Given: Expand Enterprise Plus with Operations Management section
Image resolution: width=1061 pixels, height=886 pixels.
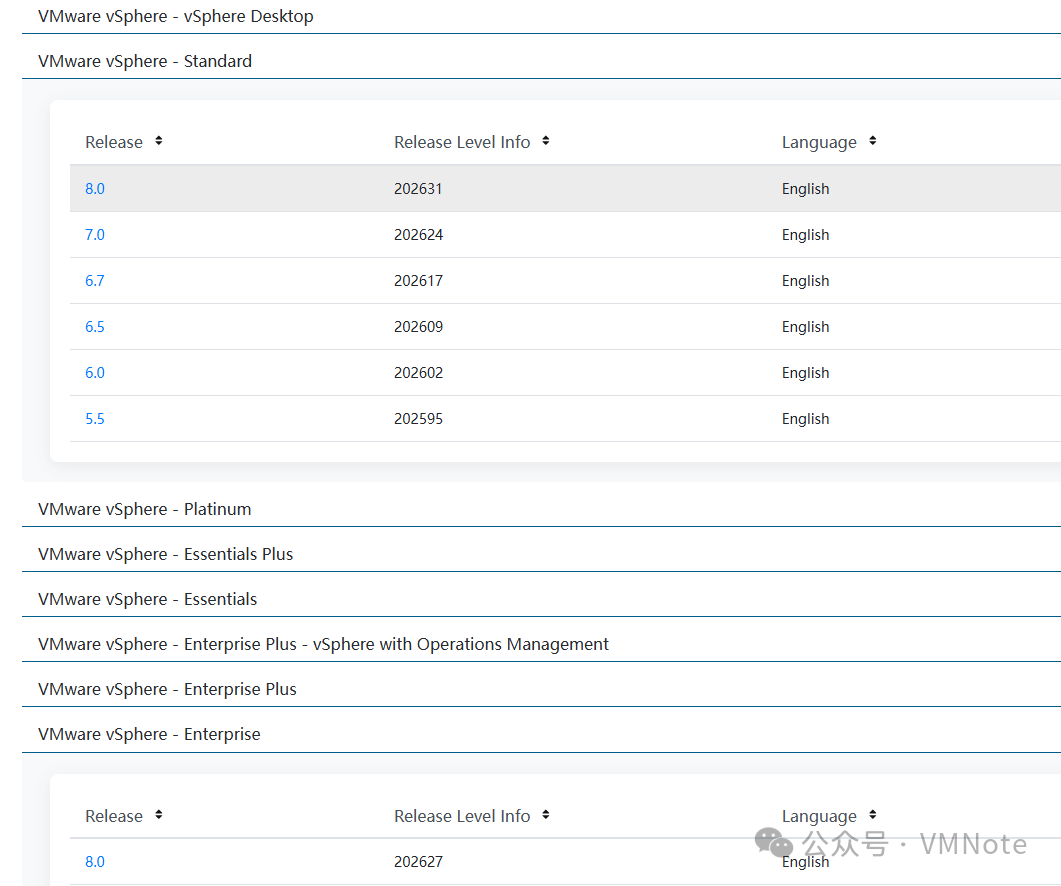Looking at the screenshot, I should click(323, 644).
